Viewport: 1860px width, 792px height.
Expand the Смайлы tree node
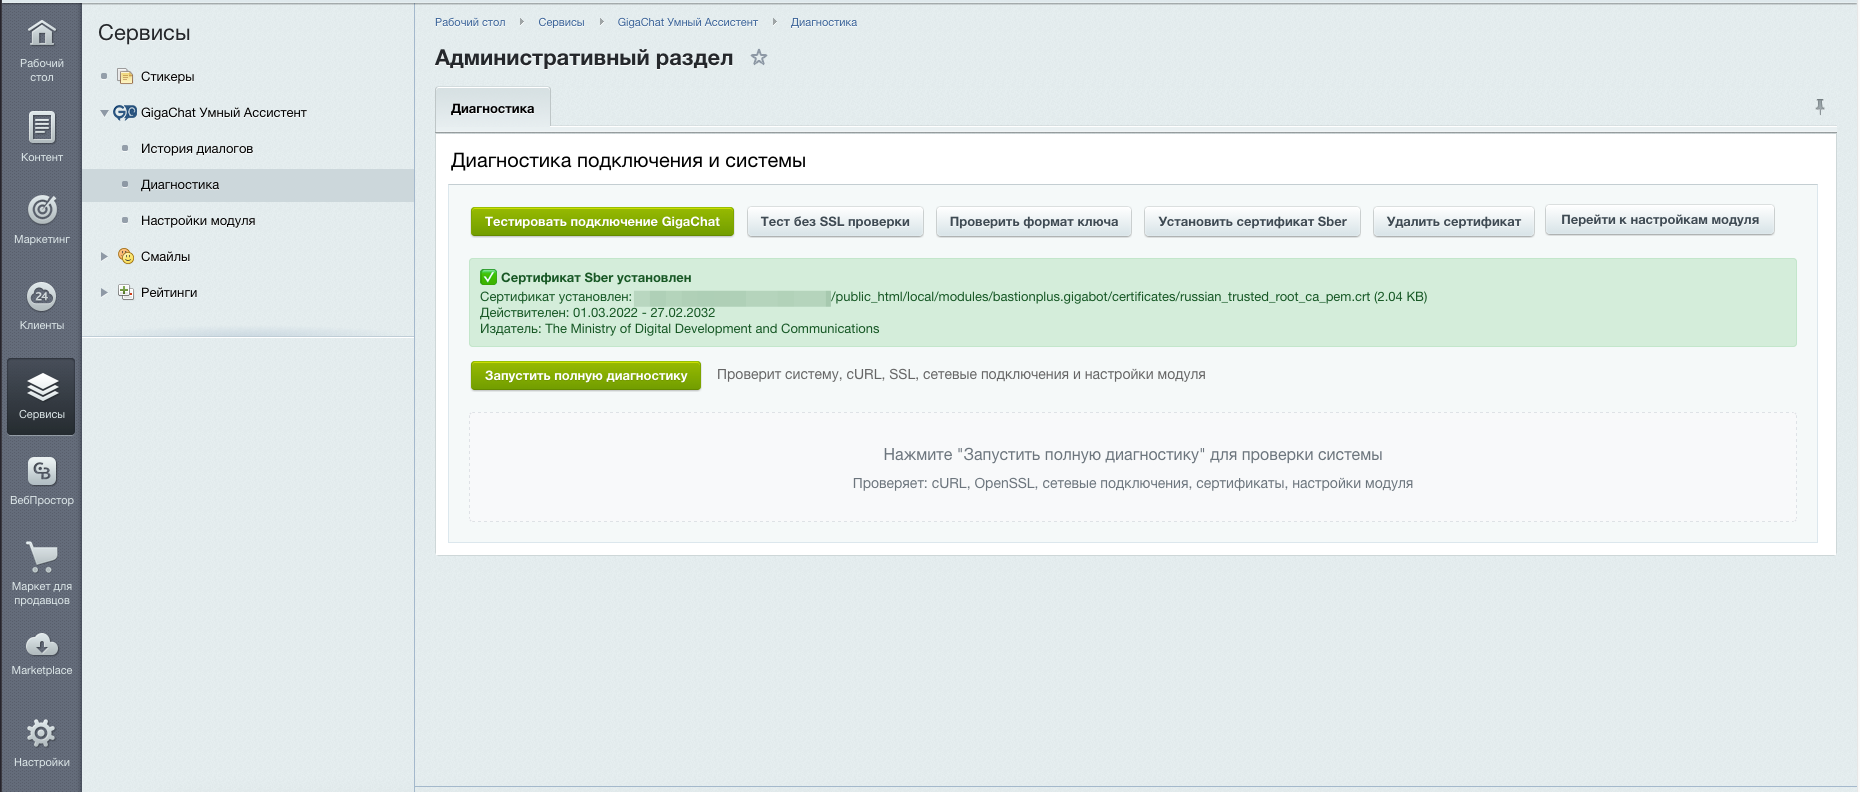coord(104,257)
